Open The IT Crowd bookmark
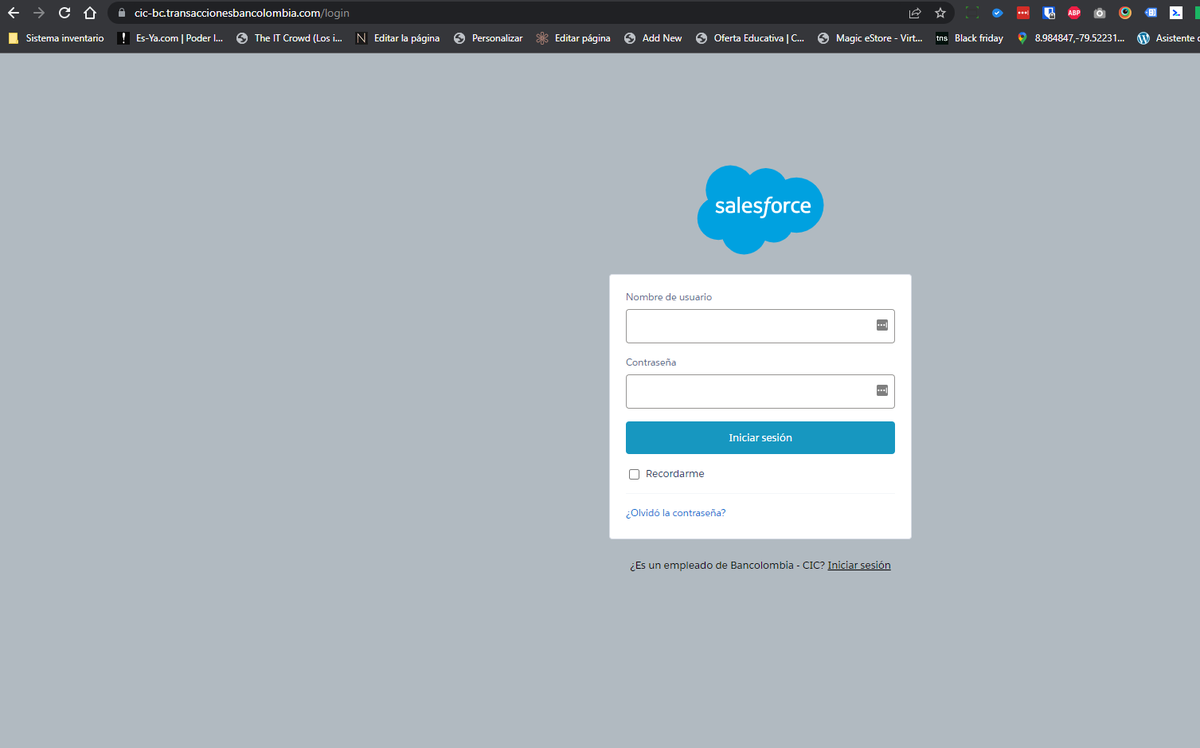 [290, 38]
